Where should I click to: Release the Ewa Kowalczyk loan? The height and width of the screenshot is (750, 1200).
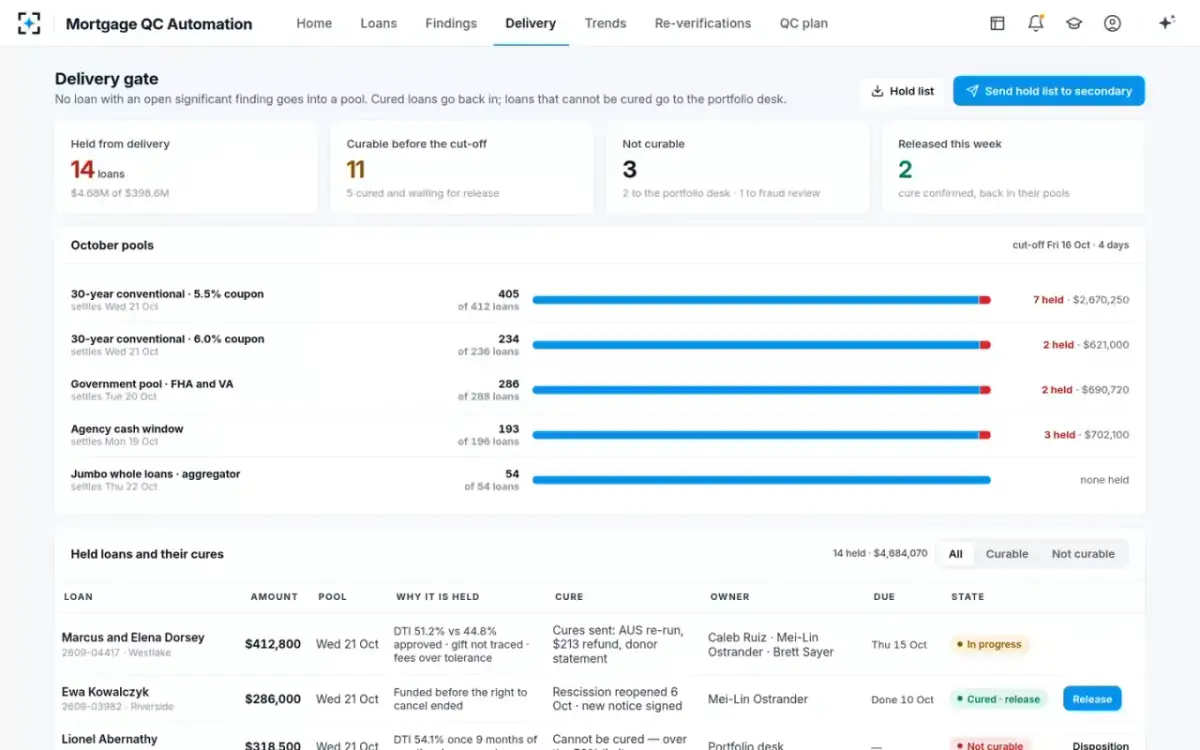click(x=1092, y=699)
